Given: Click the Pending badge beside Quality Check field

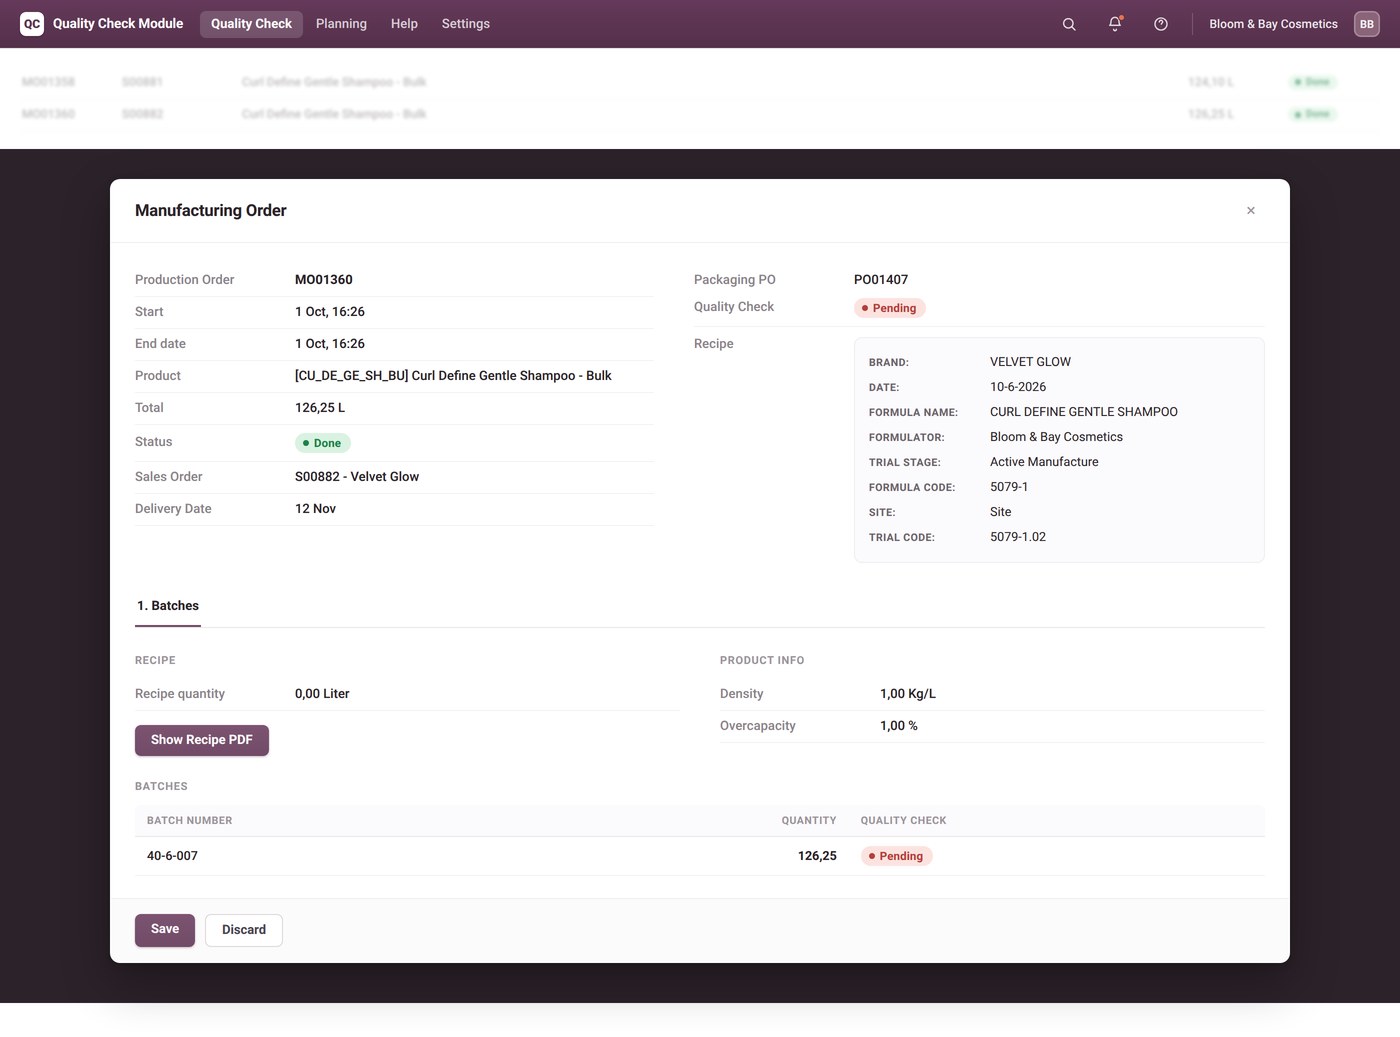Looking at the screenshot, I should 890,308.
